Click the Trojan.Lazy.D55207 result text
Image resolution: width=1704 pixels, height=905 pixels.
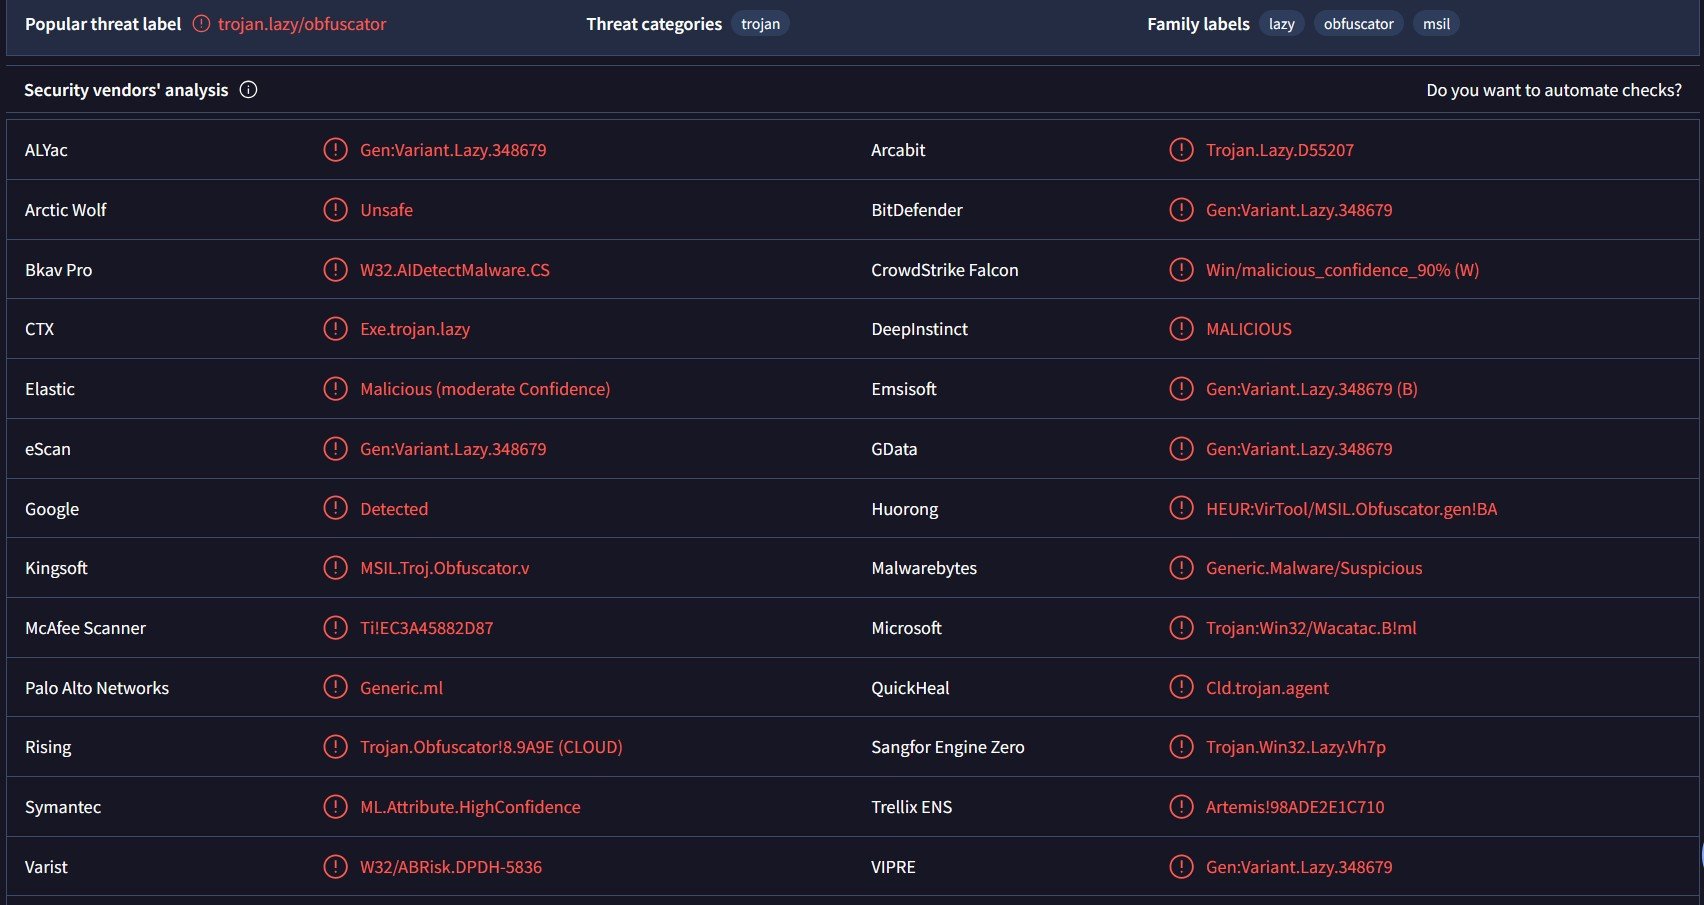(x=1280, y=150)
